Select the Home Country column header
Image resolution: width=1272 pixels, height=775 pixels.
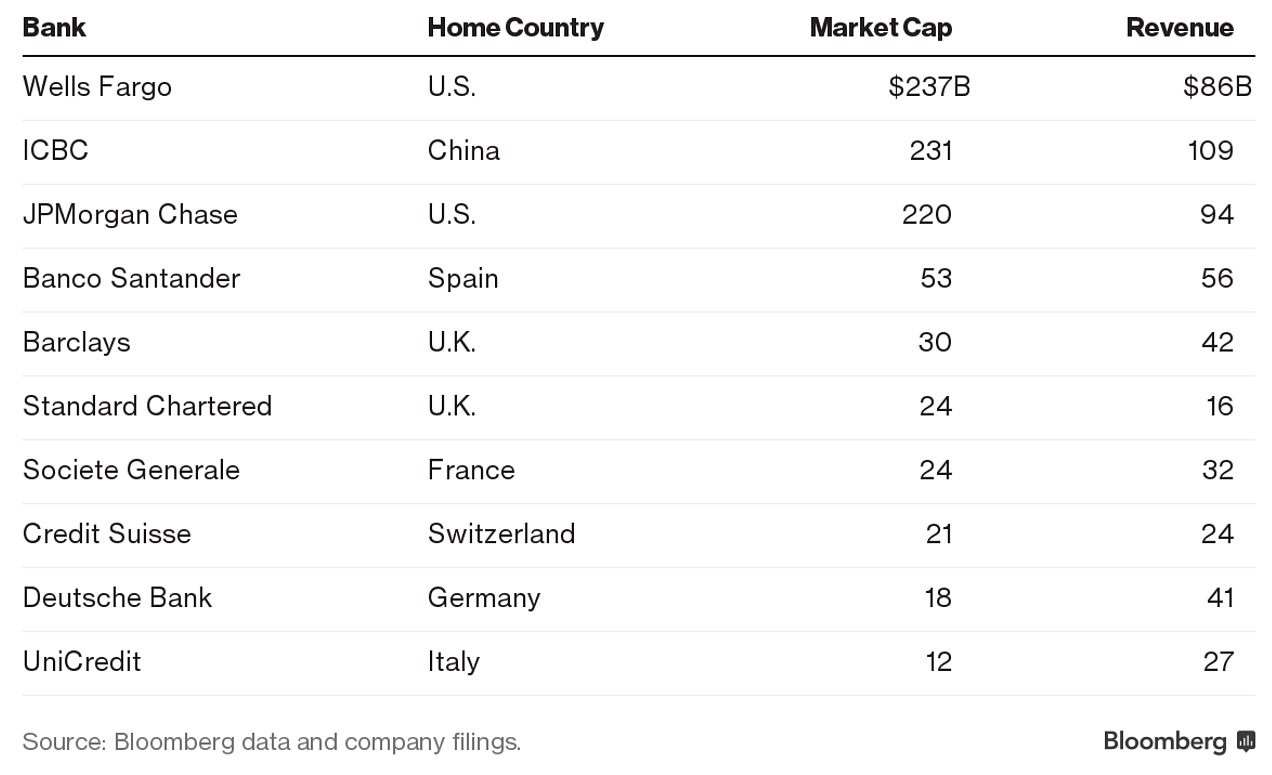[515, 27]
